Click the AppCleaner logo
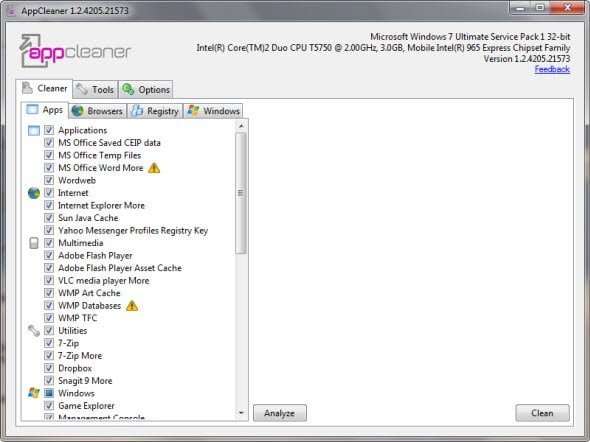590x442 pixels. pyautogui.click(x=75, y=51)
